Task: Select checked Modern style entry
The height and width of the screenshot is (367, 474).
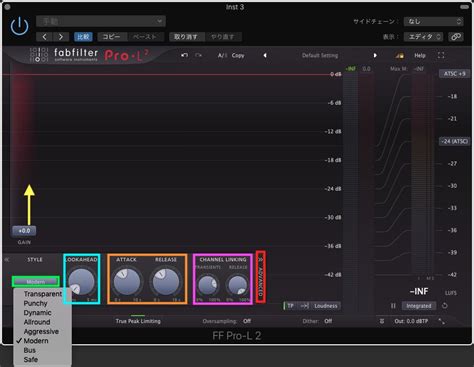Action: 36,341
